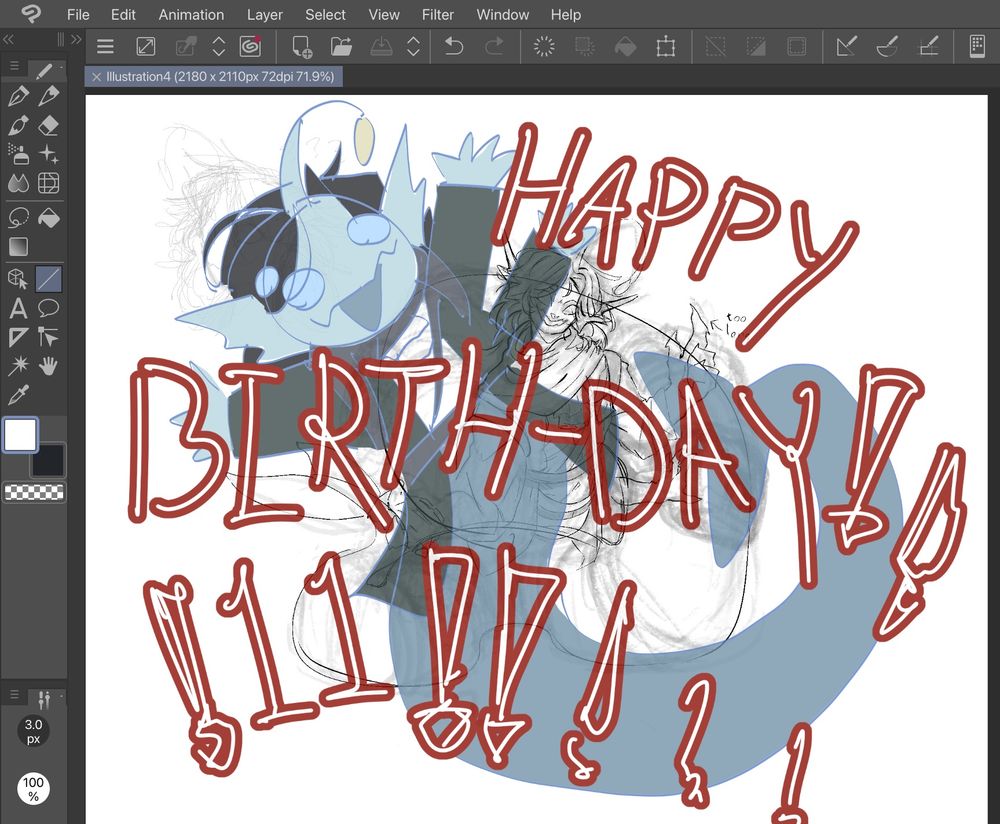
Task: Toggle snap to grid
Action: [x=928, y=47]
